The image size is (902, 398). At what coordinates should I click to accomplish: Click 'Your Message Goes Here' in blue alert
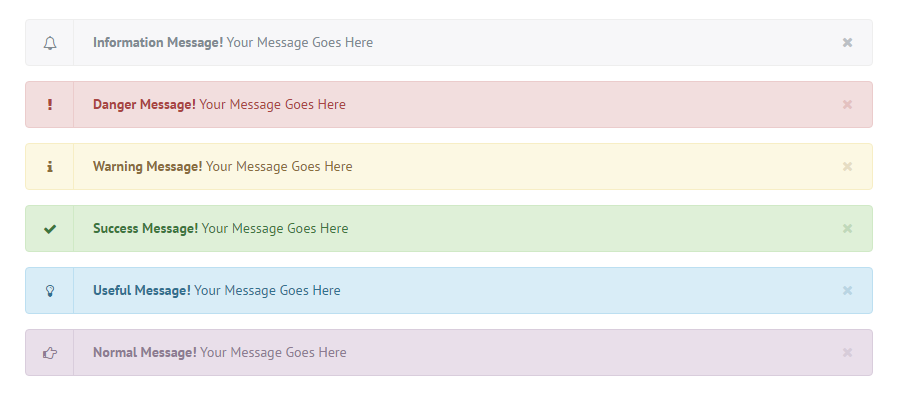[x=267, y=291]
